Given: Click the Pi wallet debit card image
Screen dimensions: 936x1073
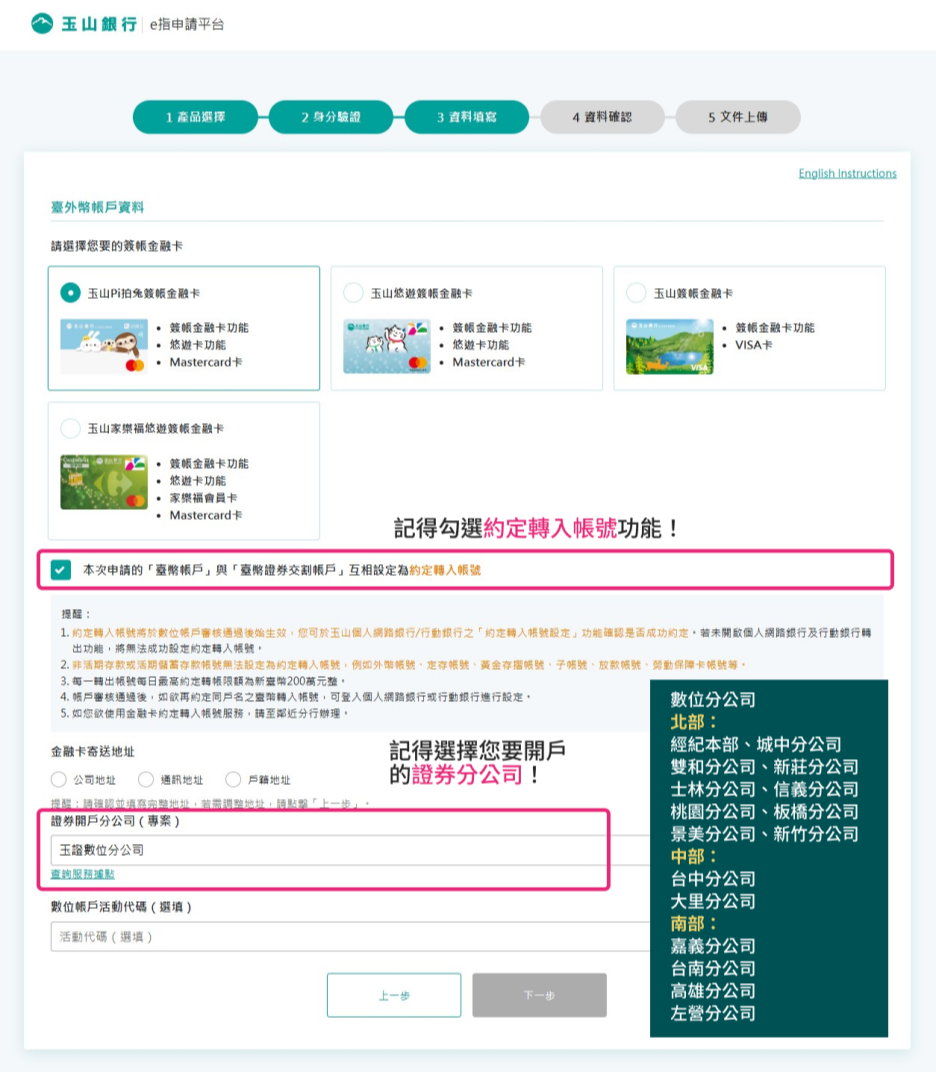Looking at the screenshot, I should click(104, 346).
